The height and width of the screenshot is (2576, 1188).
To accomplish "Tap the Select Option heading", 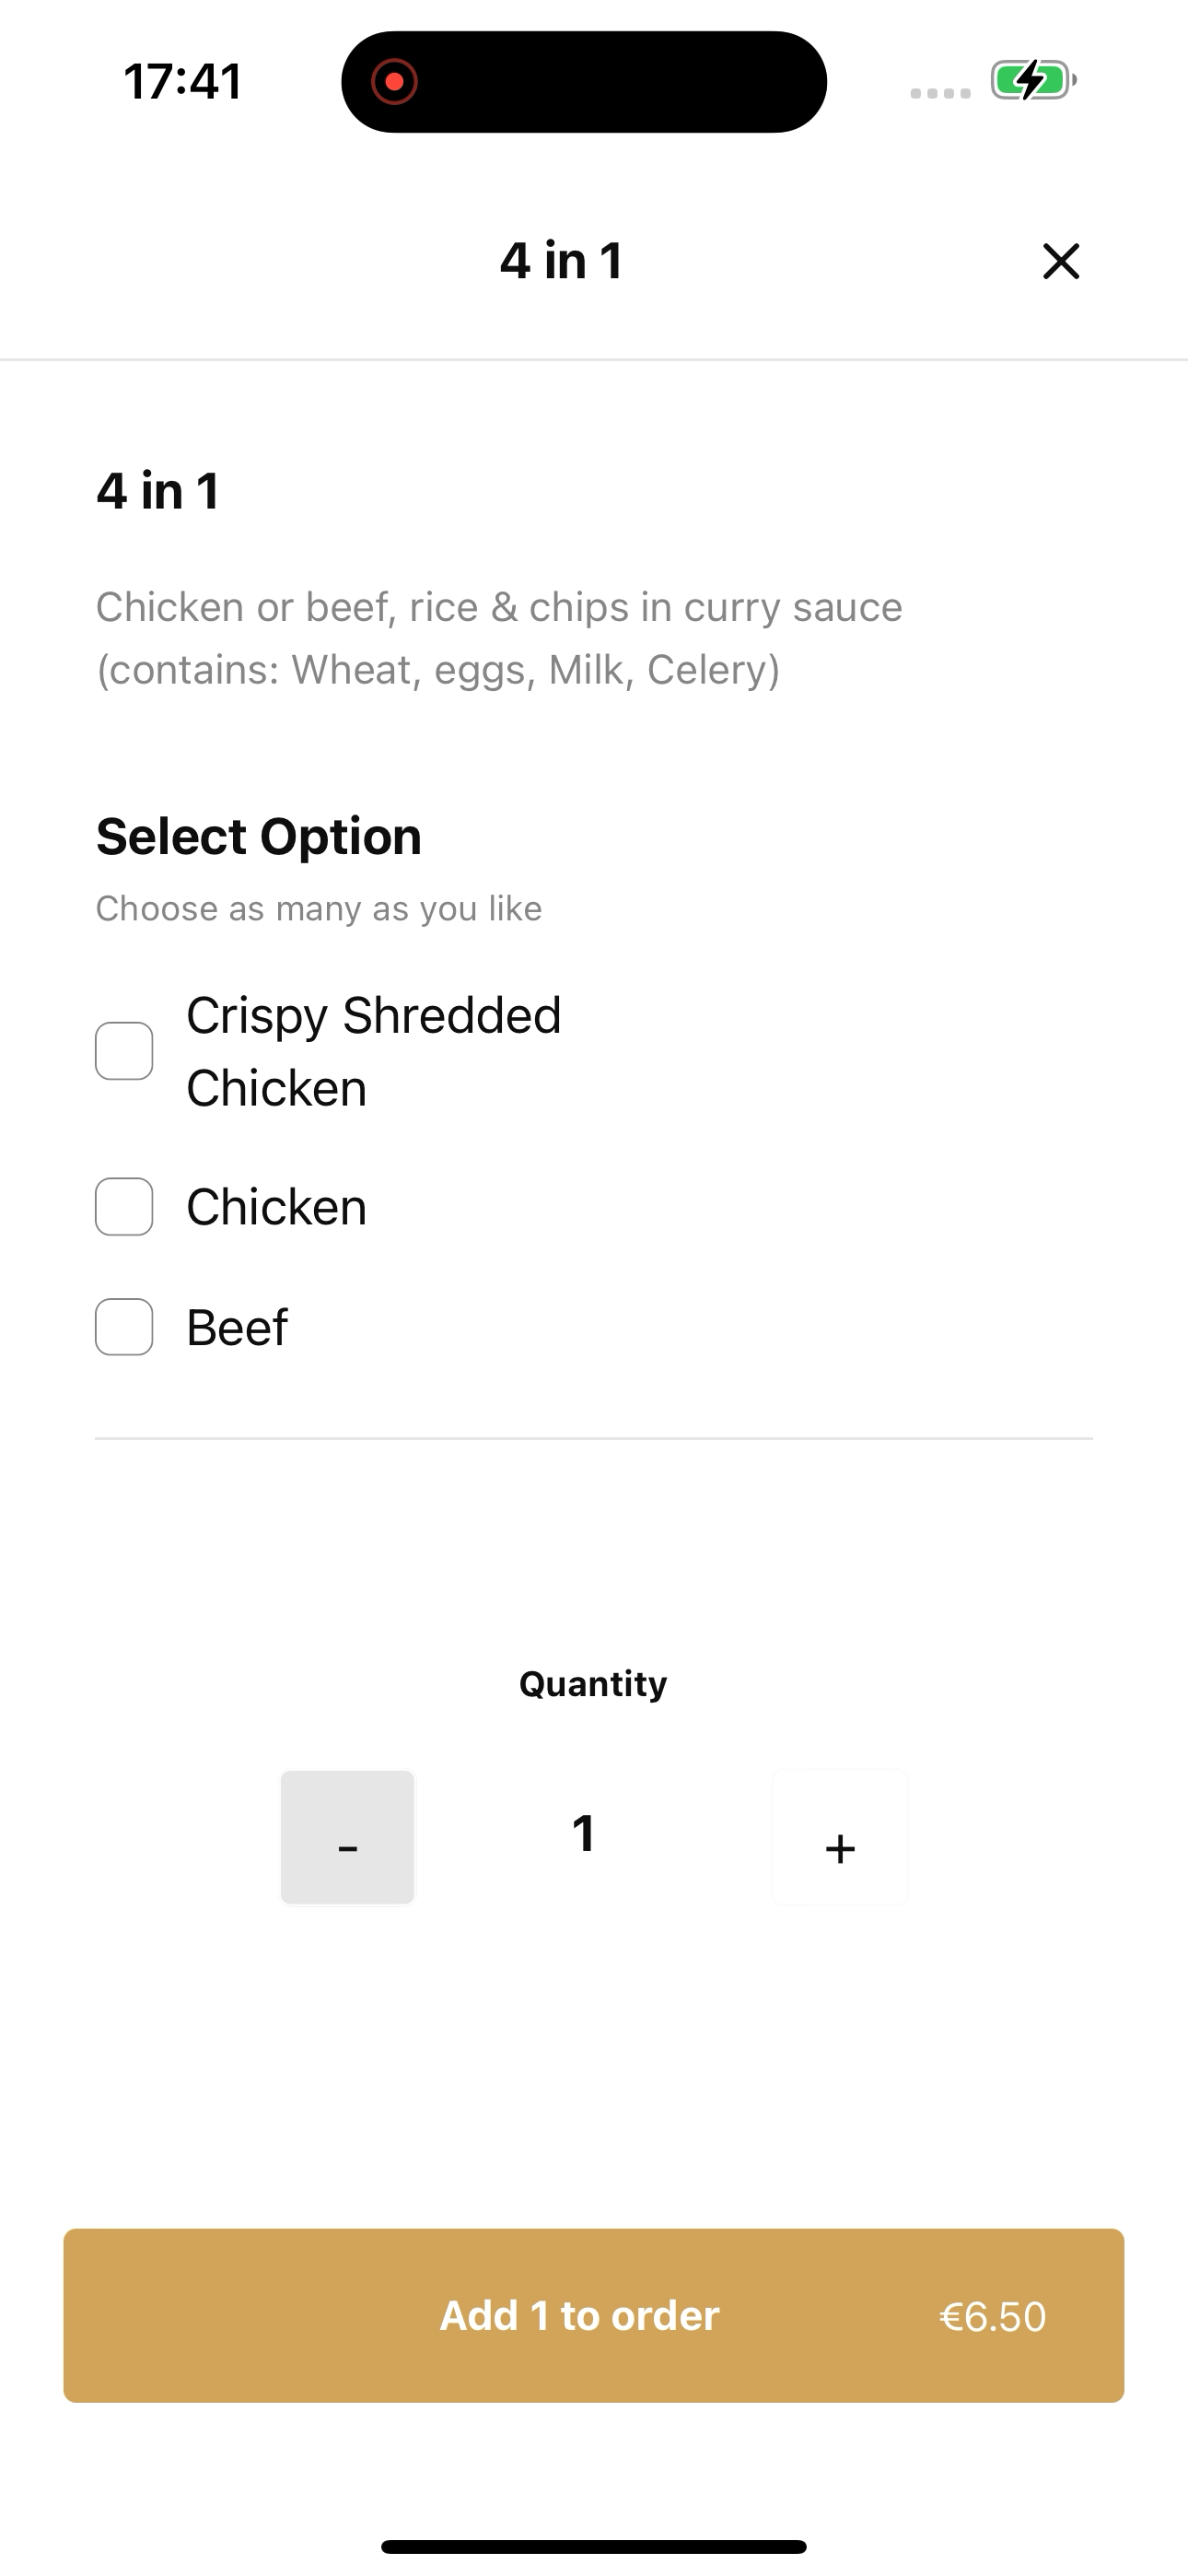I will click(x=259, y=836).
